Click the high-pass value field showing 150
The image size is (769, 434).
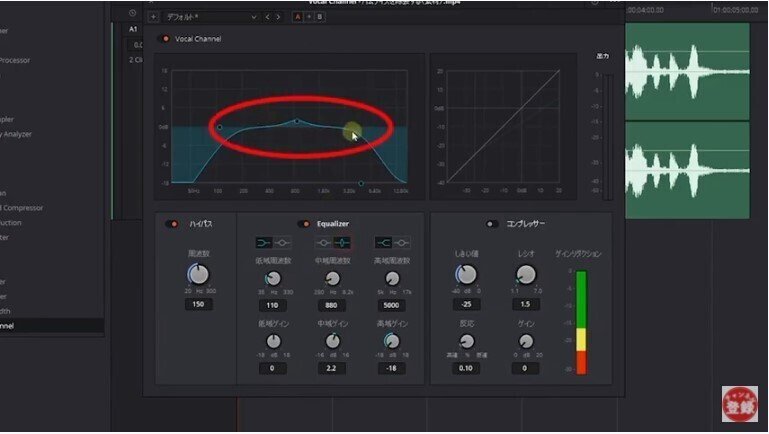point(198,305)
